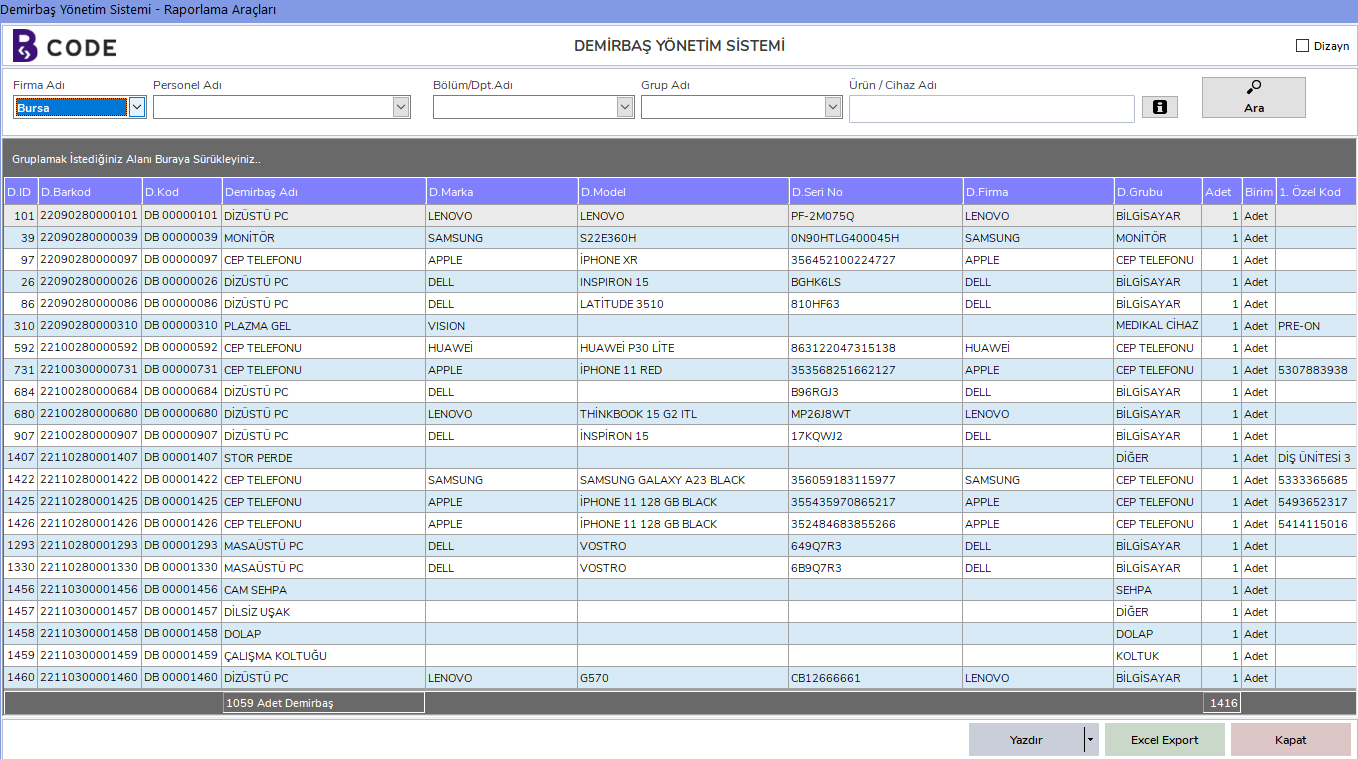Click the Birim column header
1358x759 pixels.
pyautogui.click(x=1259, y=192)
